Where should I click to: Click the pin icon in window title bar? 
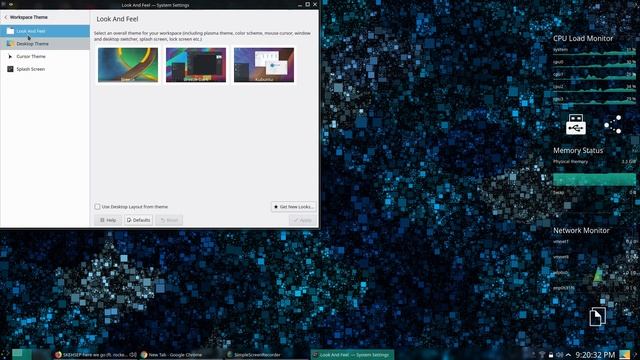point(11,4)
